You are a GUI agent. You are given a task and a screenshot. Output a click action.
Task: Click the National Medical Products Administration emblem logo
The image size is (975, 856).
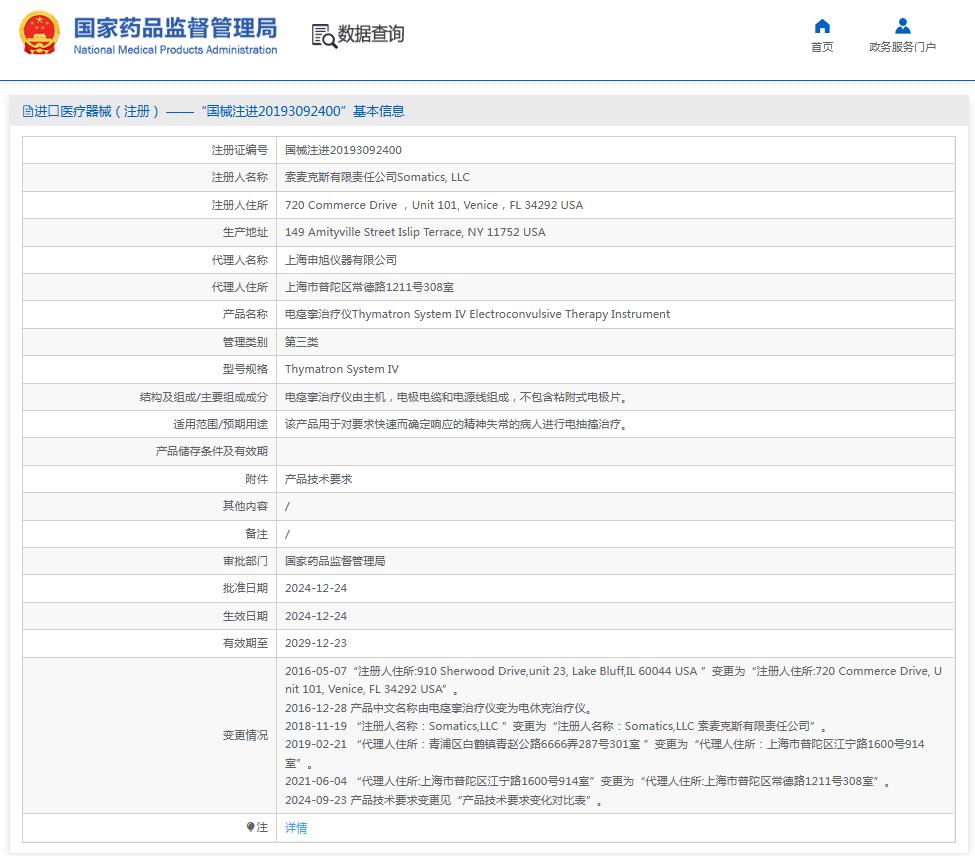click(x=40, y=34)
